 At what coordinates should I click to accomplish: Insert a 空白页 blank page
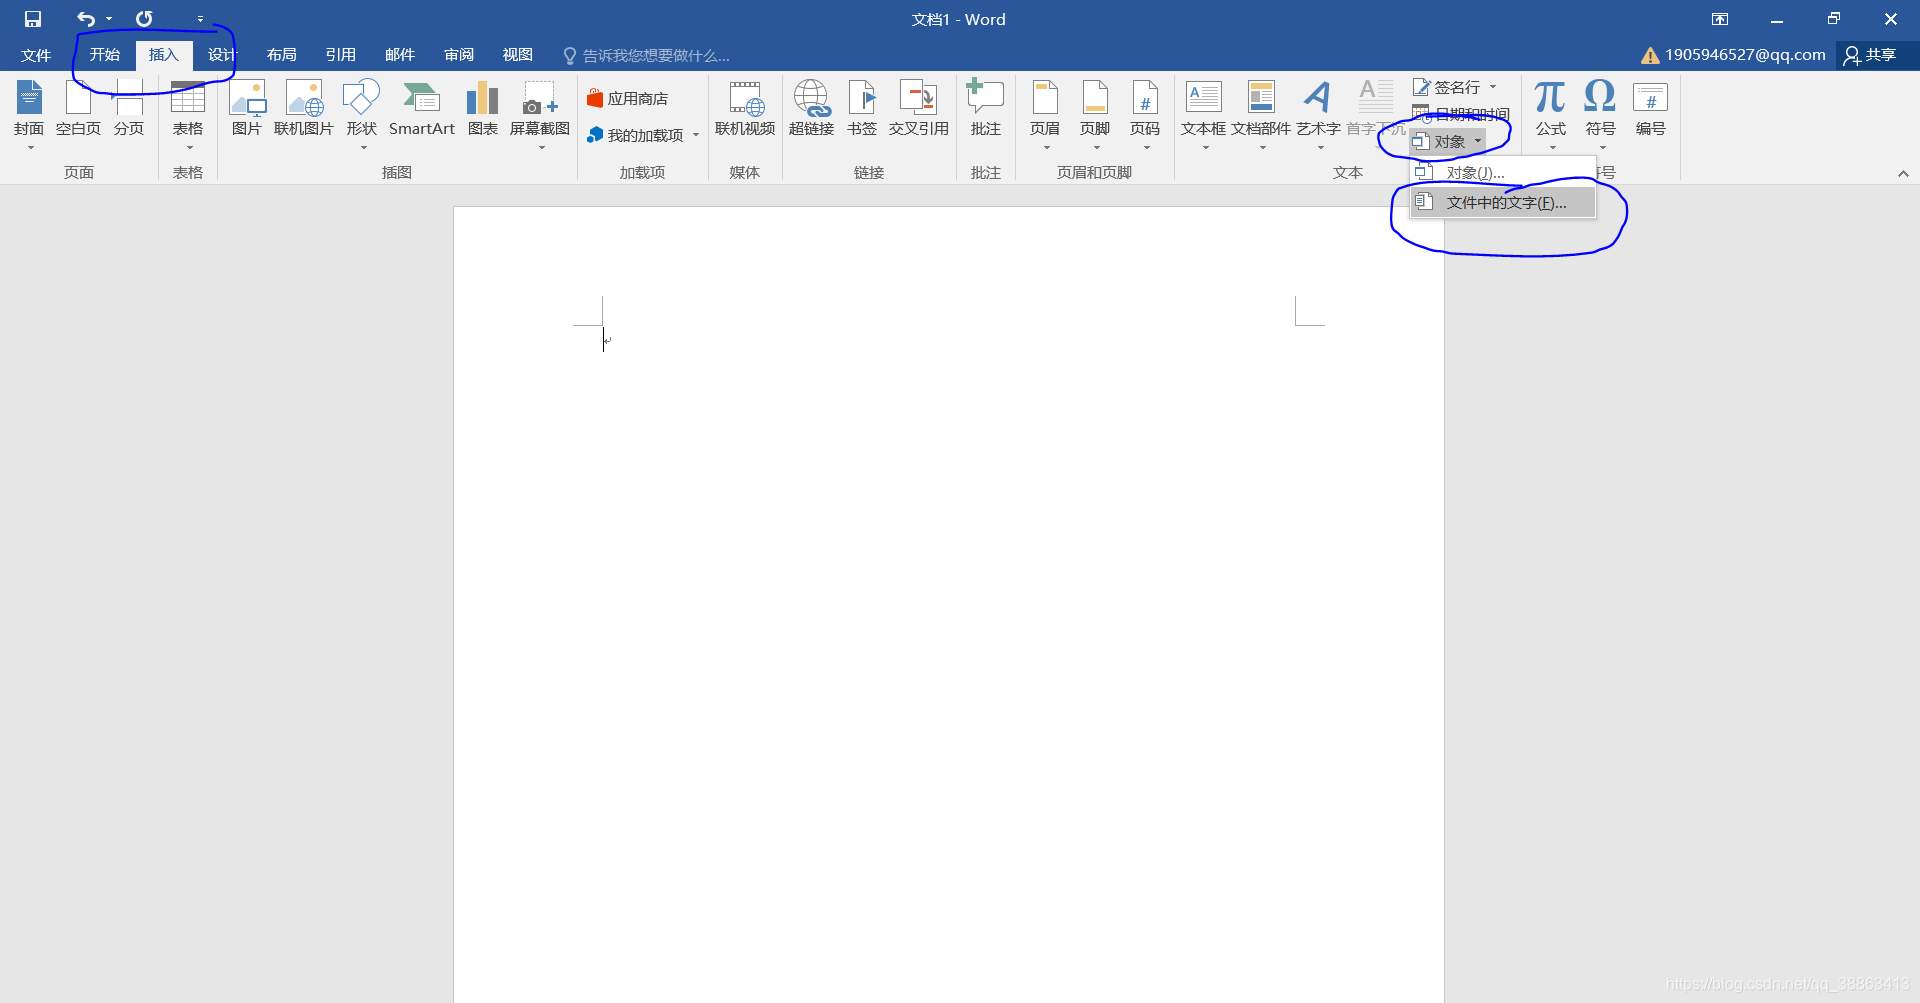coord(78,108)
